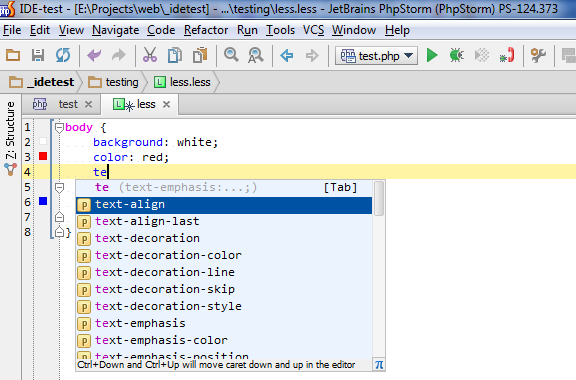This screenshot has height=380, width=576.
Task: Click the Synchronize refresh icon
Action: [63, 55]
